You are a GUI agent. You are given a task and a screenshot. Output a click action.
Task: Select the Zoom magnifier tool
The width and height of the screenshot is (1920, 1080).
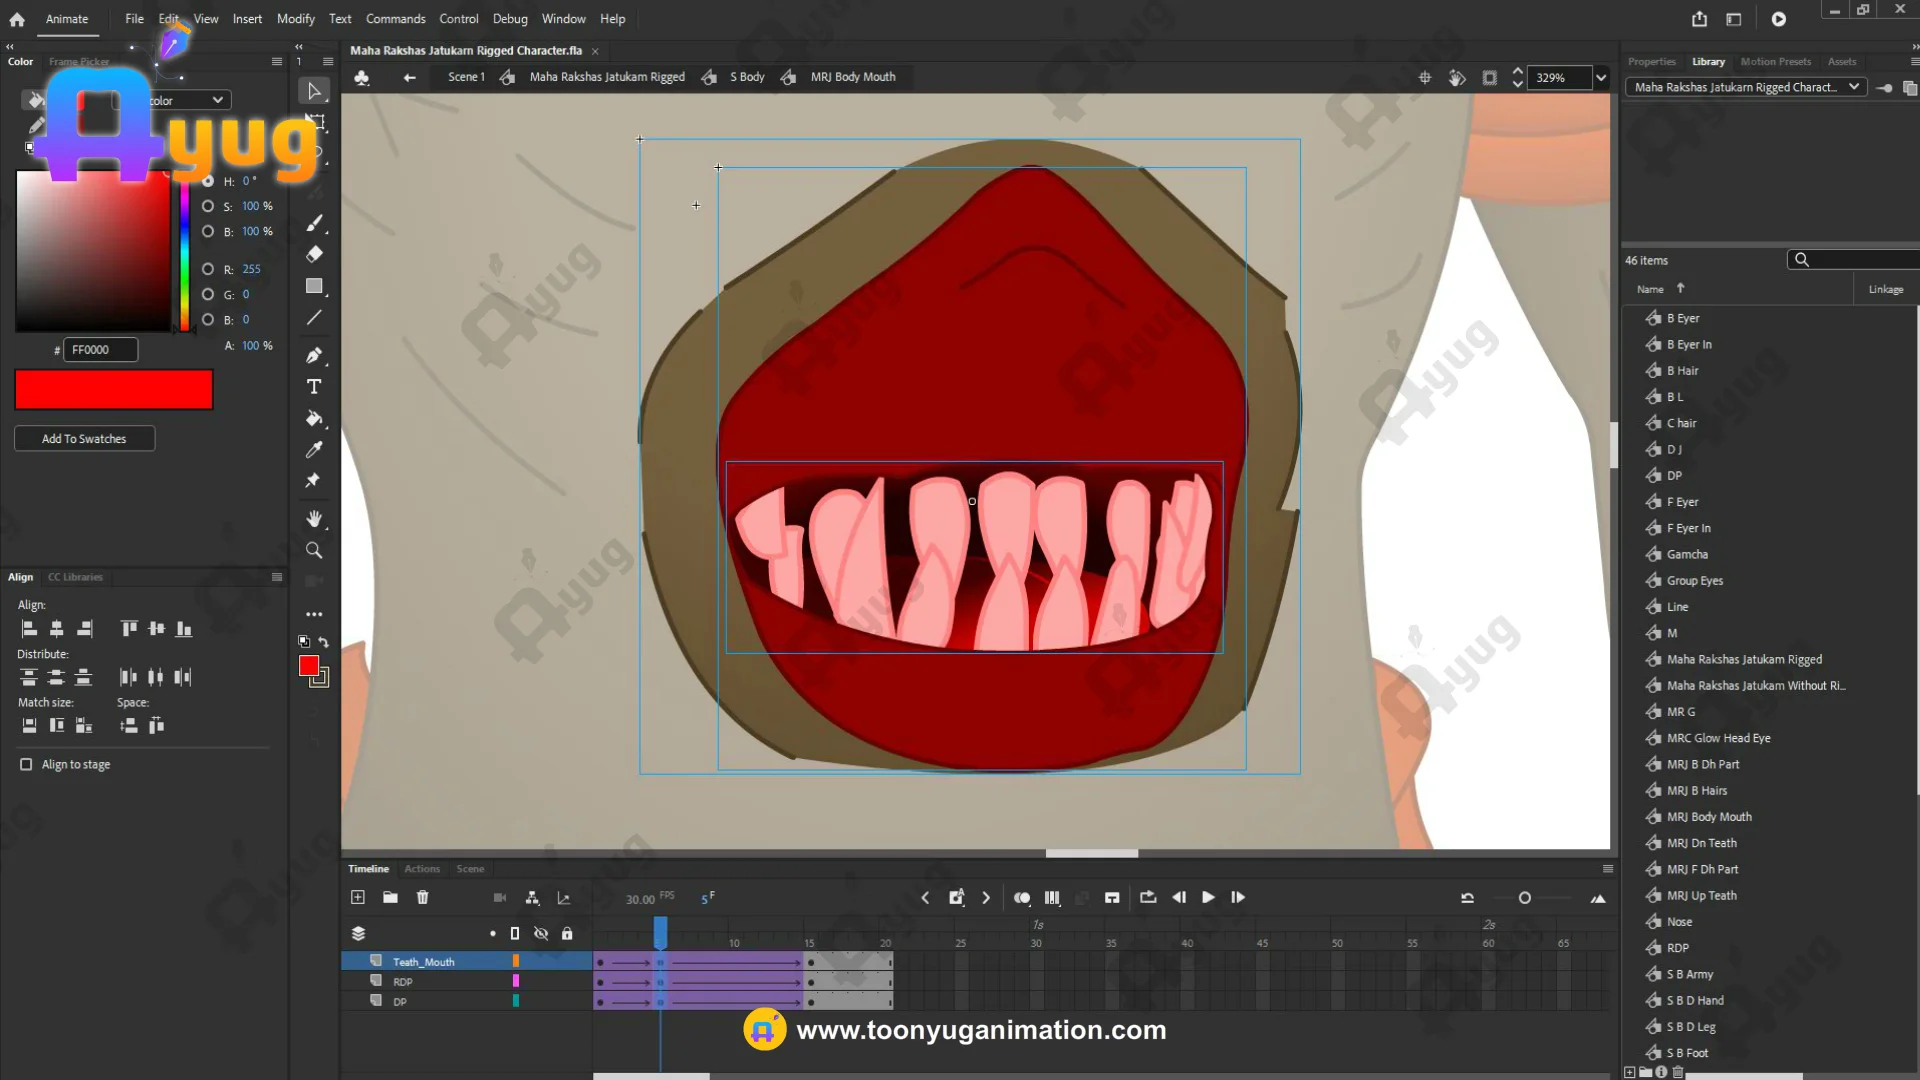[314, 551]
